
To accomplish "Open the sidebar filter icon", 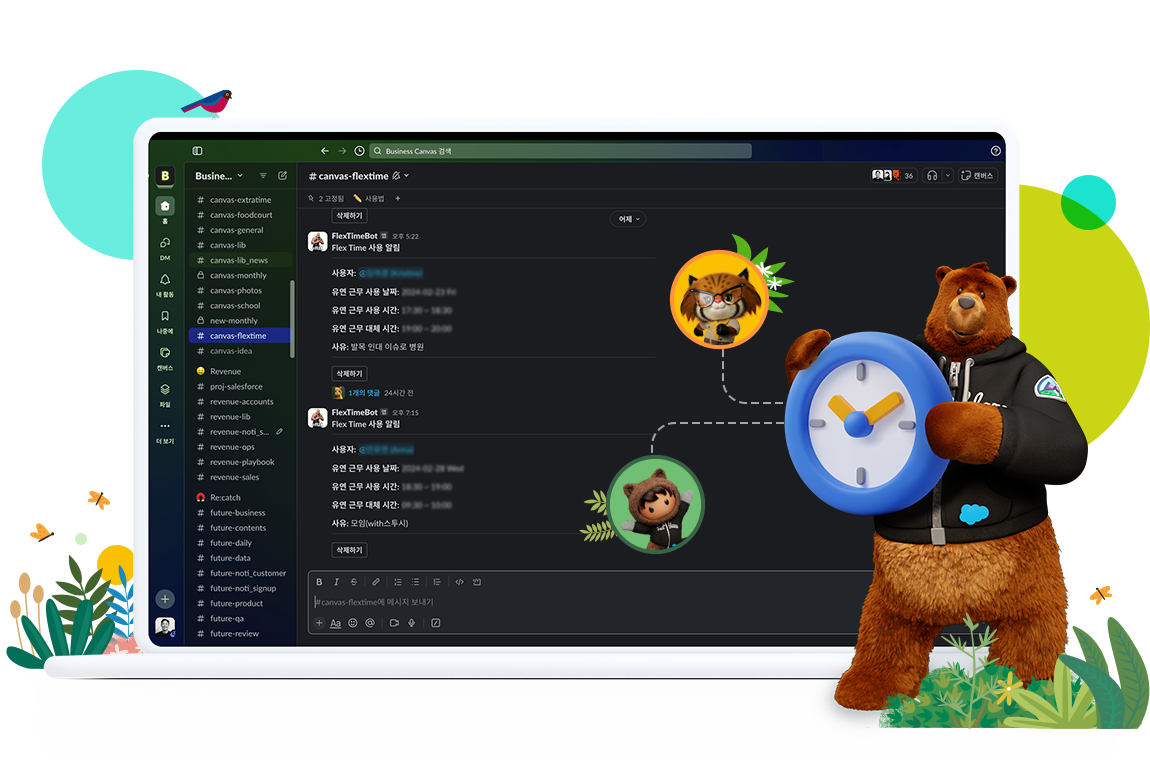I will pyautogui.click(x=263, y=175).
